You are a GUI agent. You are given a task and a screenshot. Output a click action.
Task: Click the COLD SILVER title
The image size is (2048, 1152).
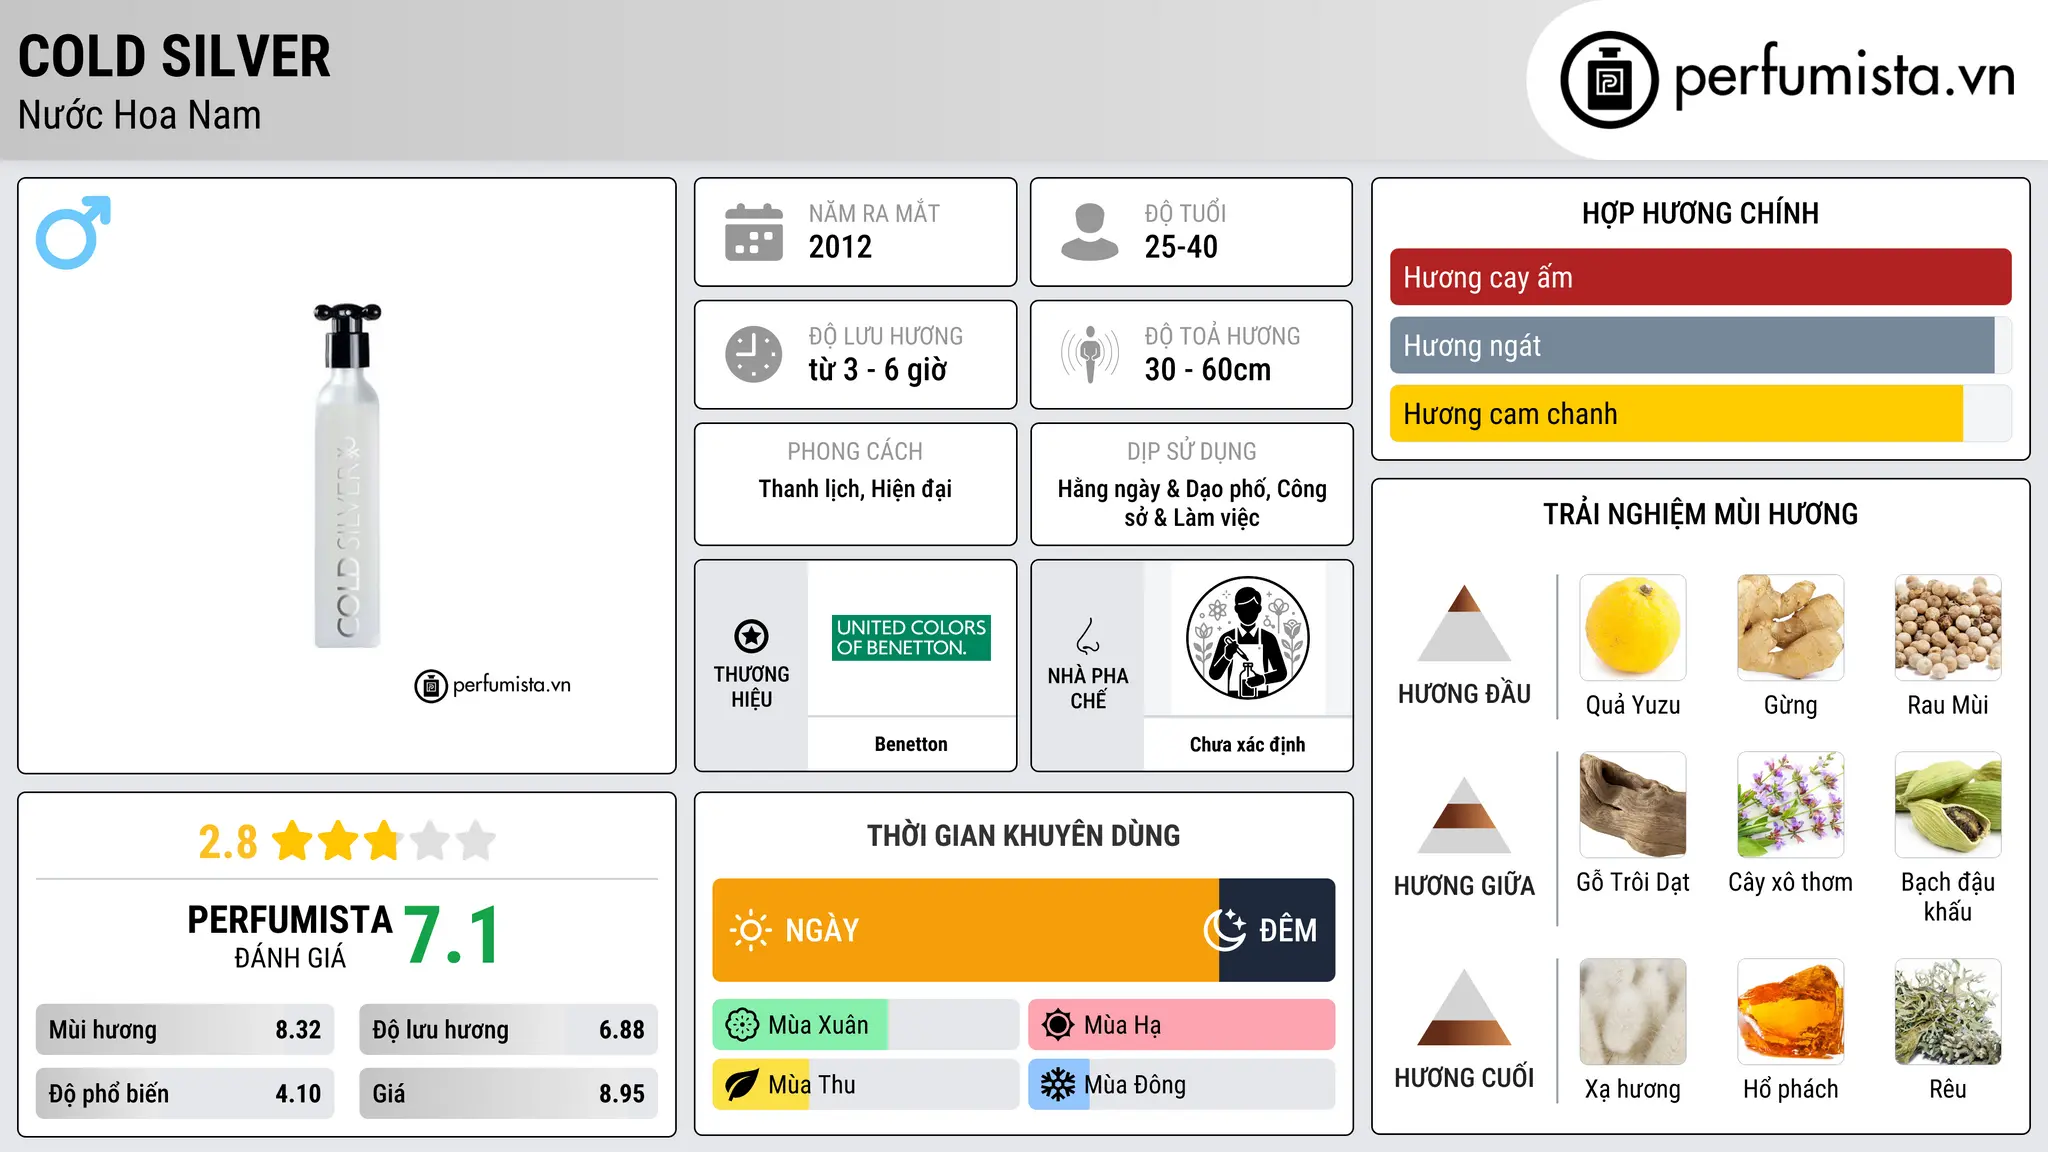pos(174,57)
